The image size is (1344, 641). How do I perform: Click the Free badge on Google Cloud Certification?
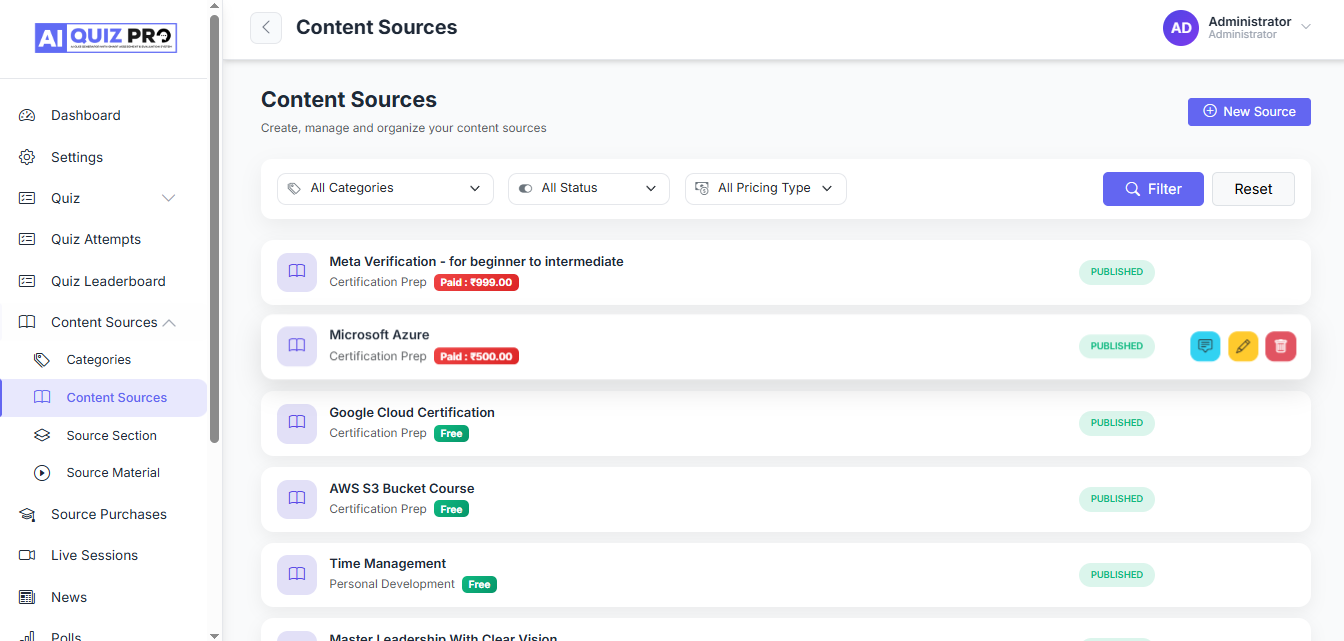(x=452, y=433)
